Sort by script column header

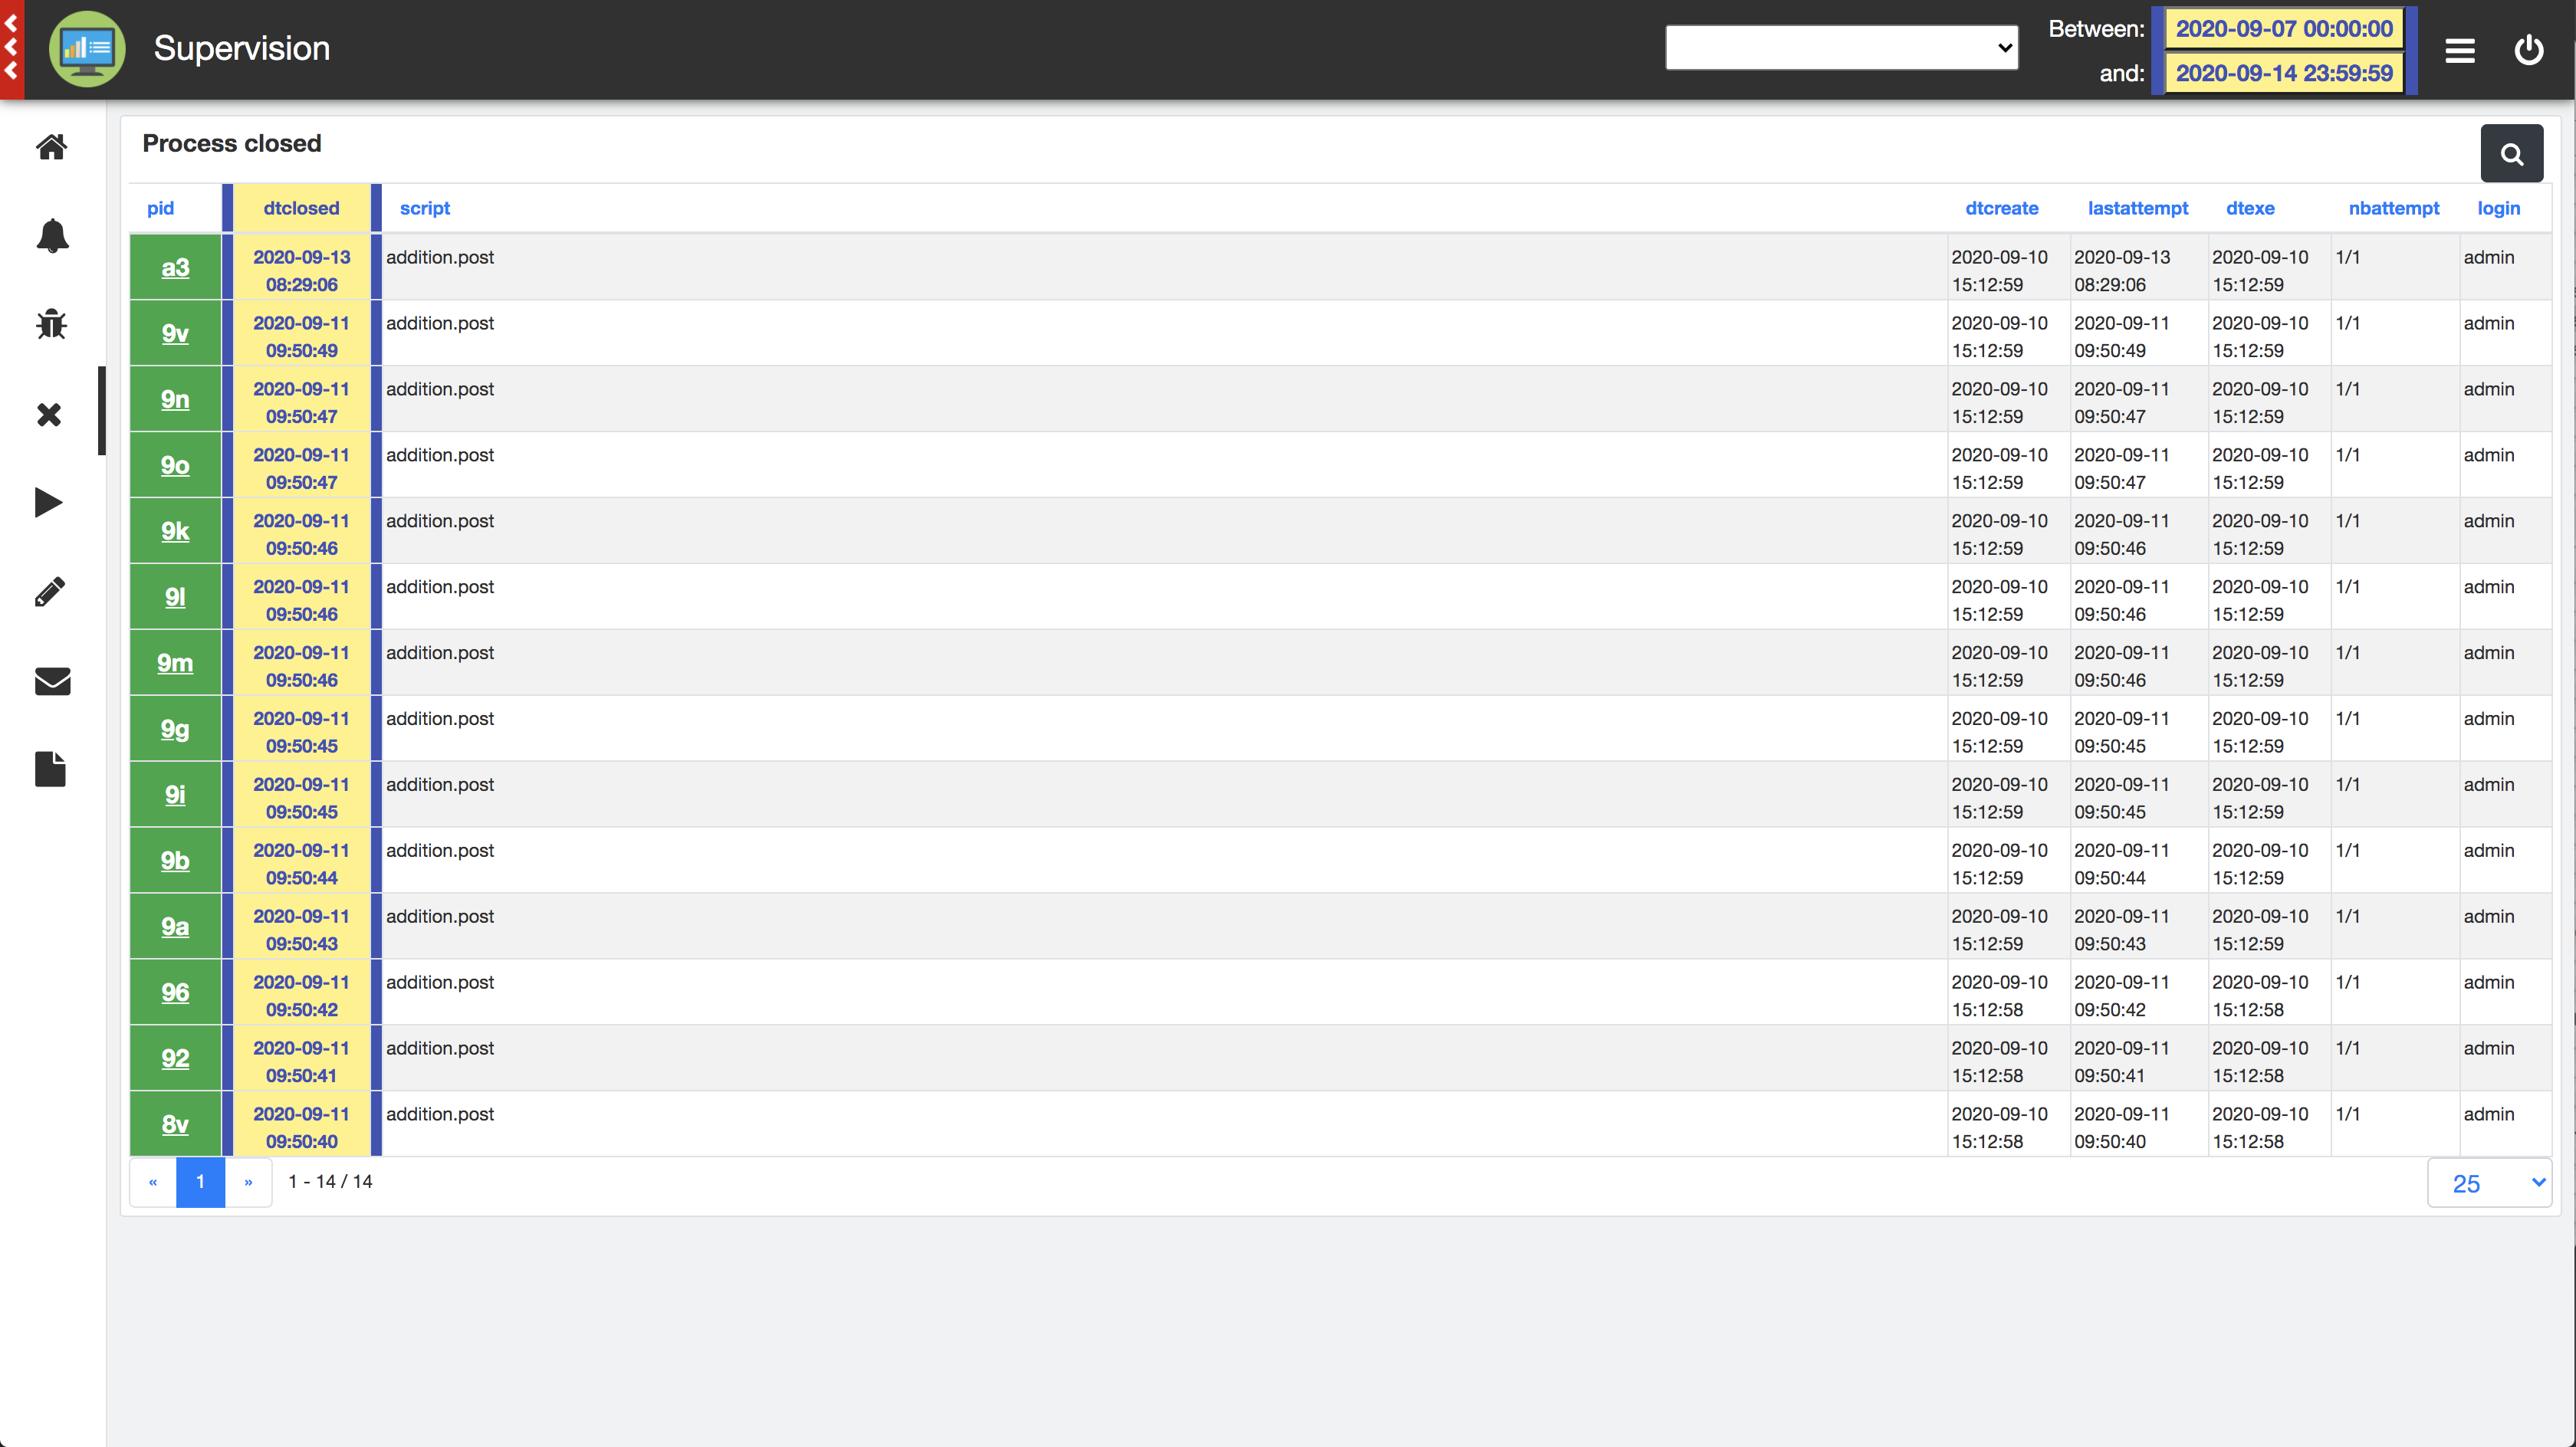[x=425, y=208]
